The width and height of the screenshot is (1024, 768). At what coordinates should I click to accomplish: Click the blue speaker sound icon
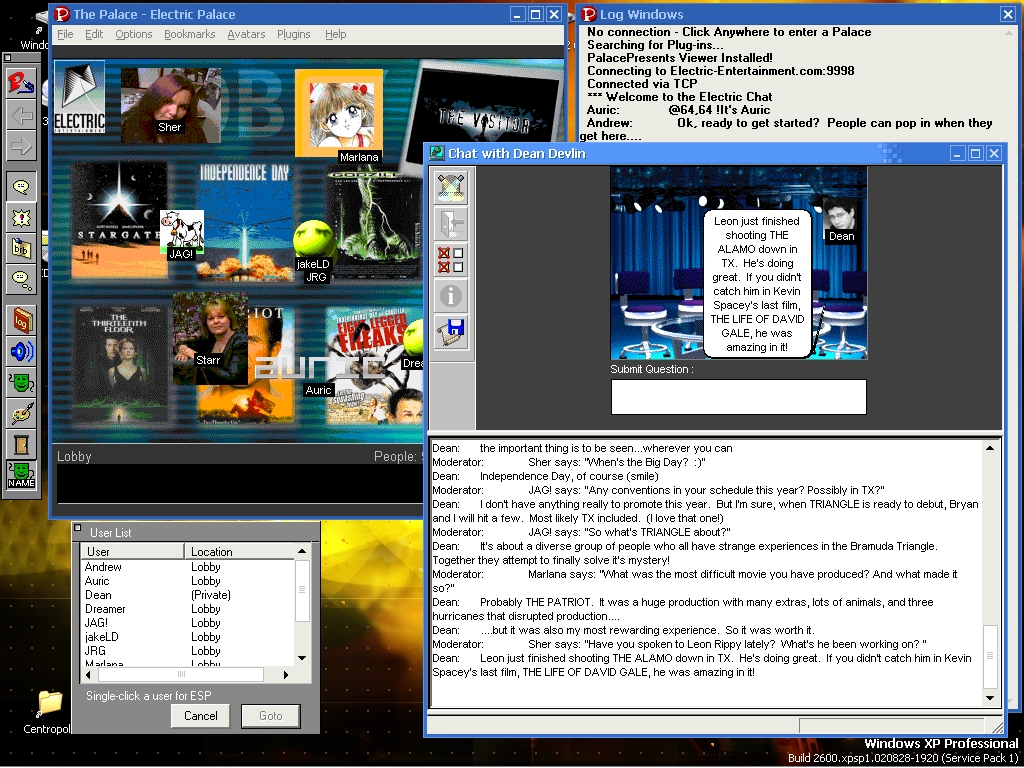click(x=22, y=350)
